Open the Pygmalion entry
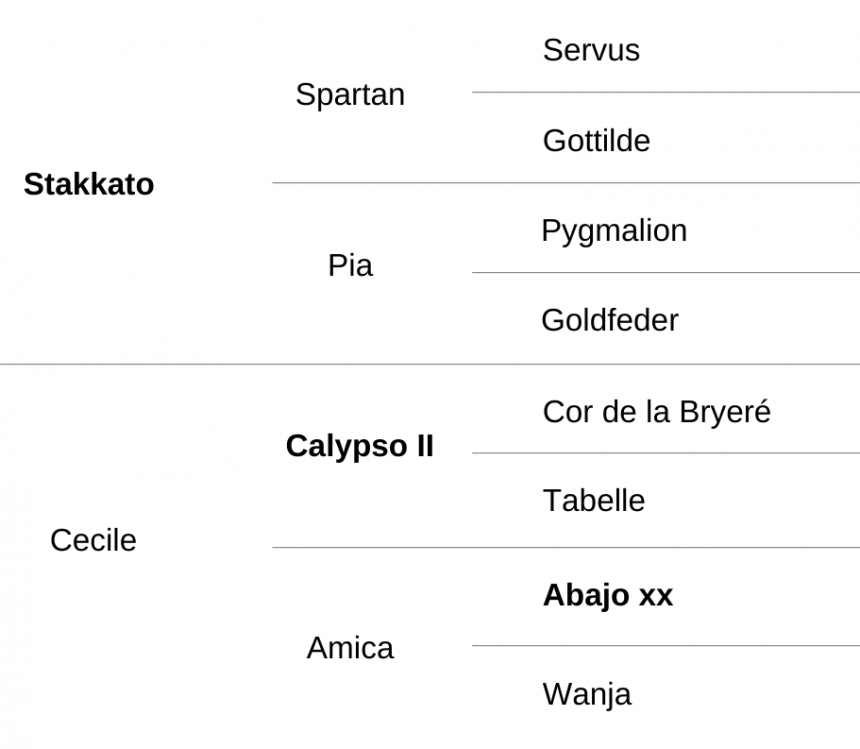 [614, 231]
